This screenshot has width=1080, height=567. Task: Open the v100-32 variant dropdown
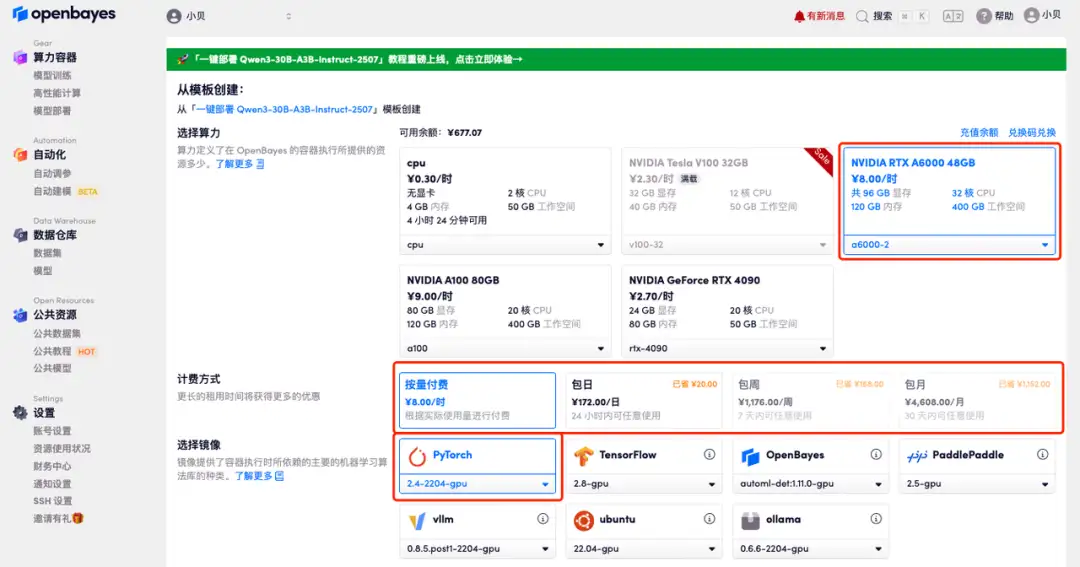(x=727, y=245)
